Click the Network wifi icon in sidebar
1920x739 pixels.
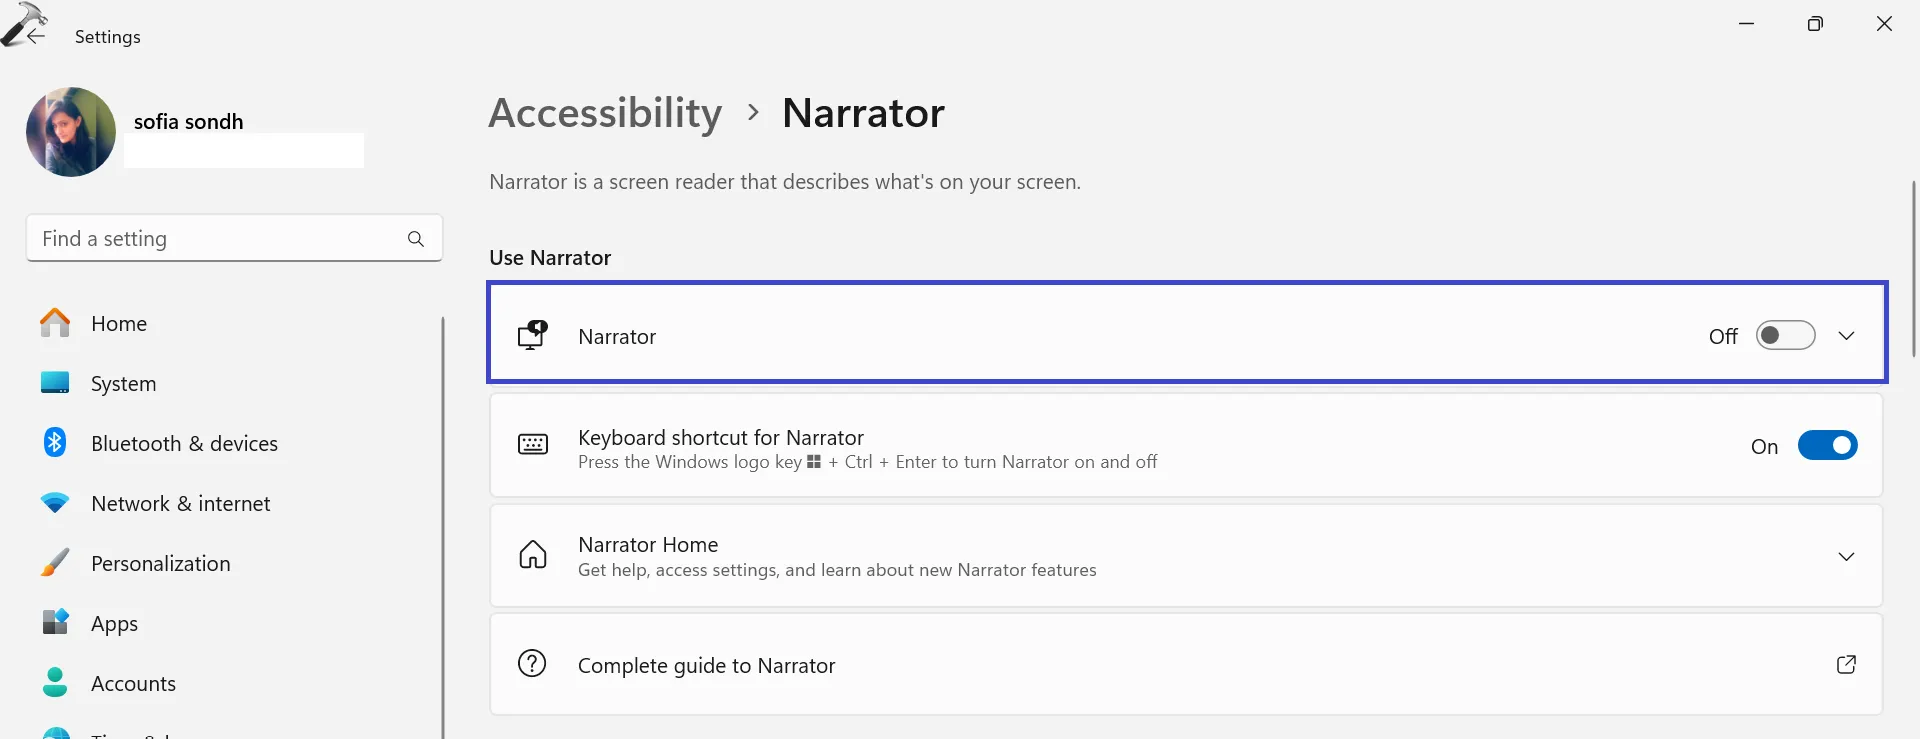tap(55, 503)
